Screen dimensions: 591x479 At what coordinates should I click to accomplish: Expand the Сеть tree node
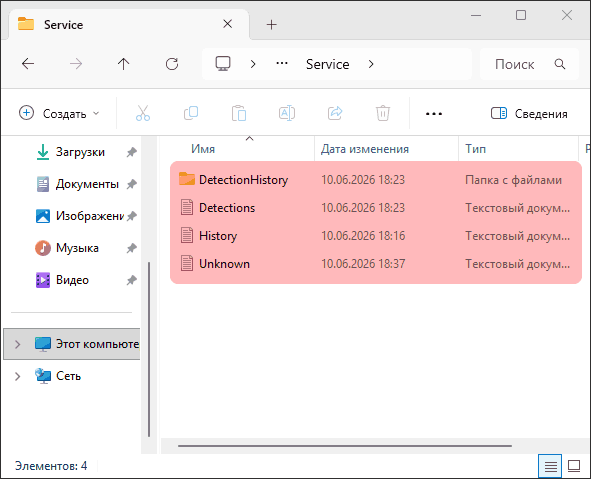[x=17, y=376]
